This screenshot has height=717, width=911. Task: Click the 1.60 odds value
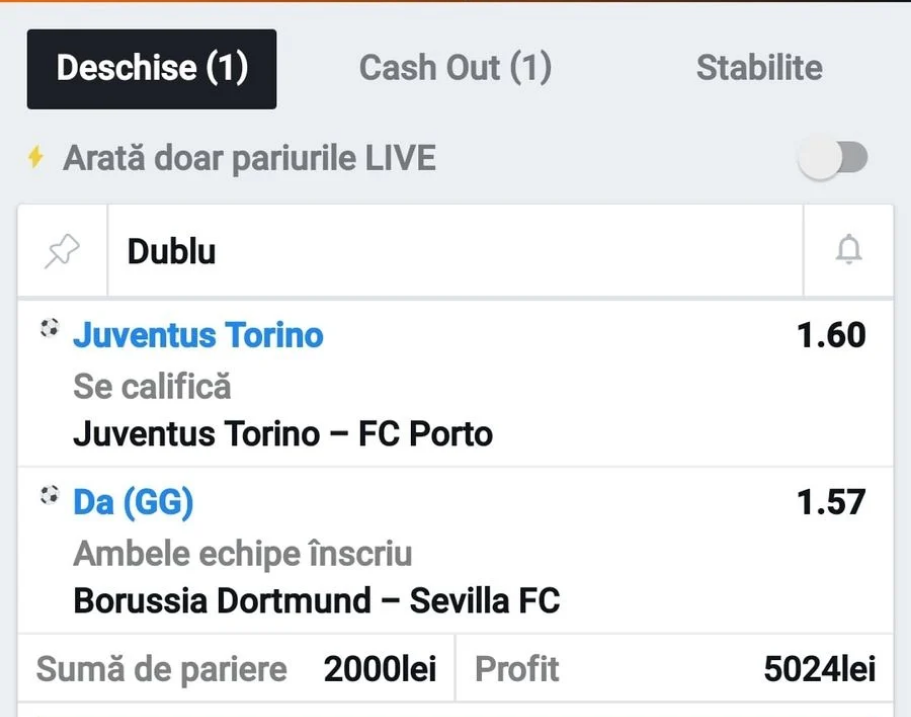tap(831, 335)
